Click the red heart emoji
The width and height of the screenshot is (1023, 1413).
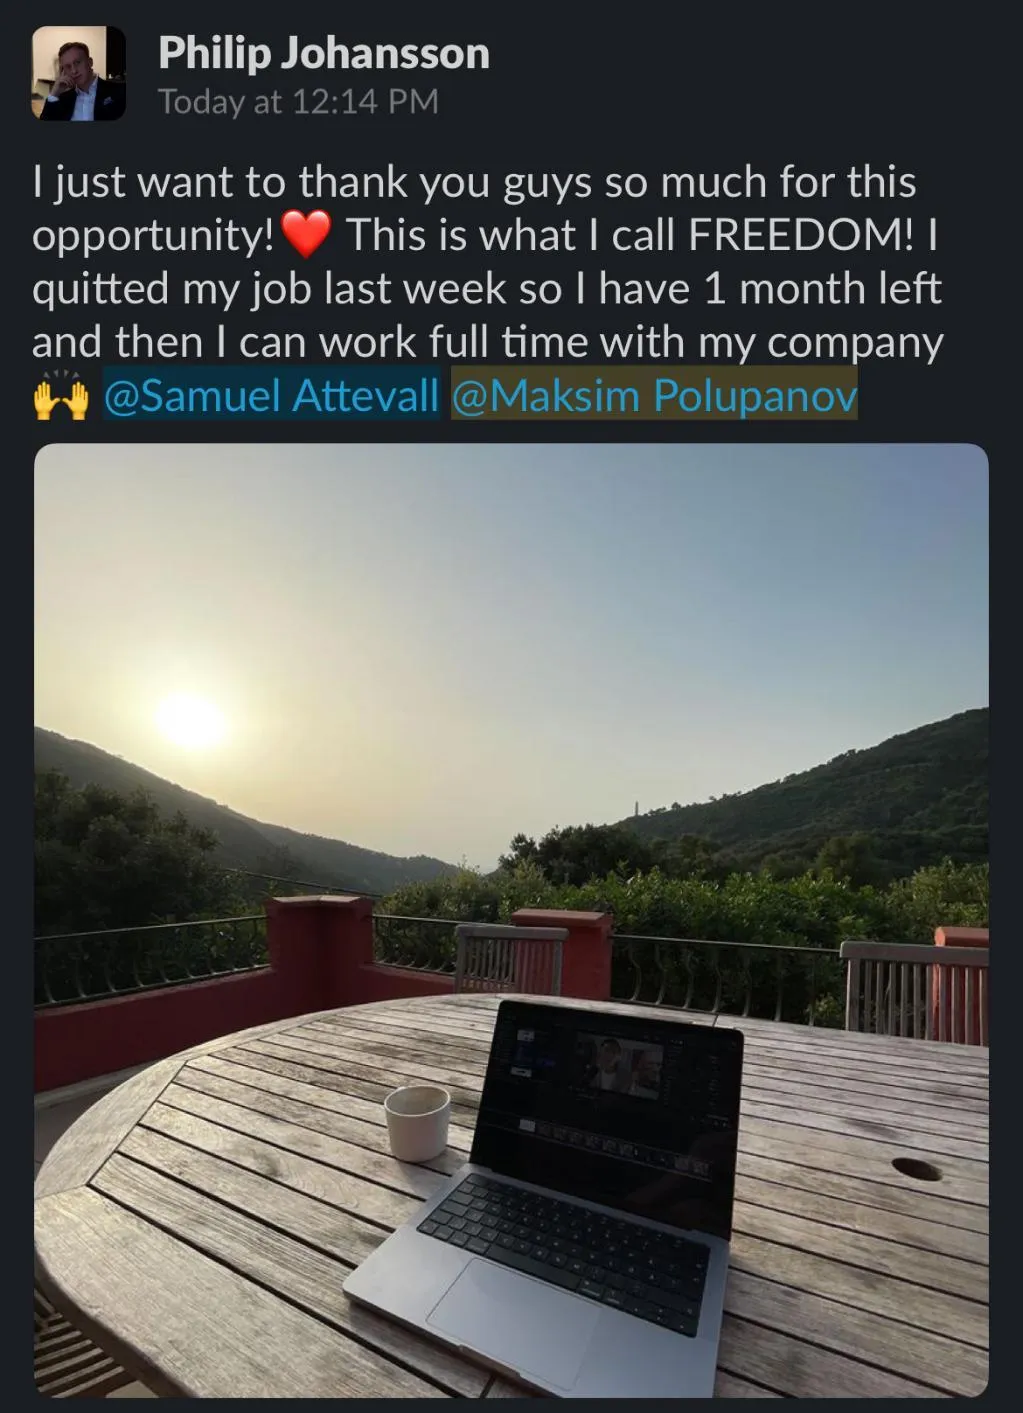(306, 236)
